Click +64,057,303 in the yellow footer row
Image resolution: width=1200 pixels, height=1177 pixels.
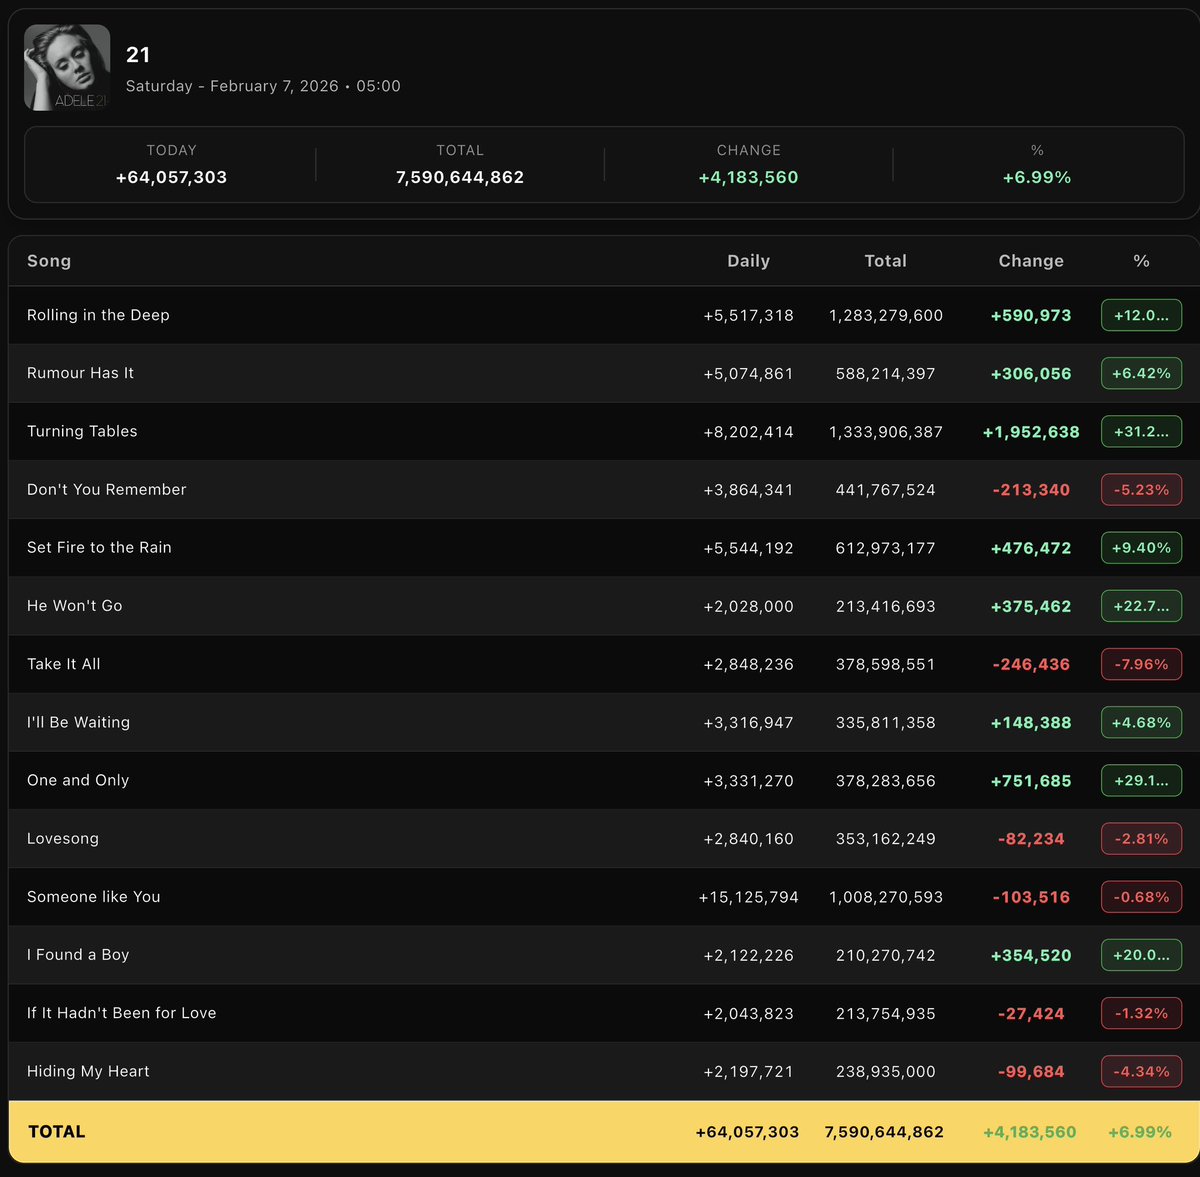[747, 1132]
